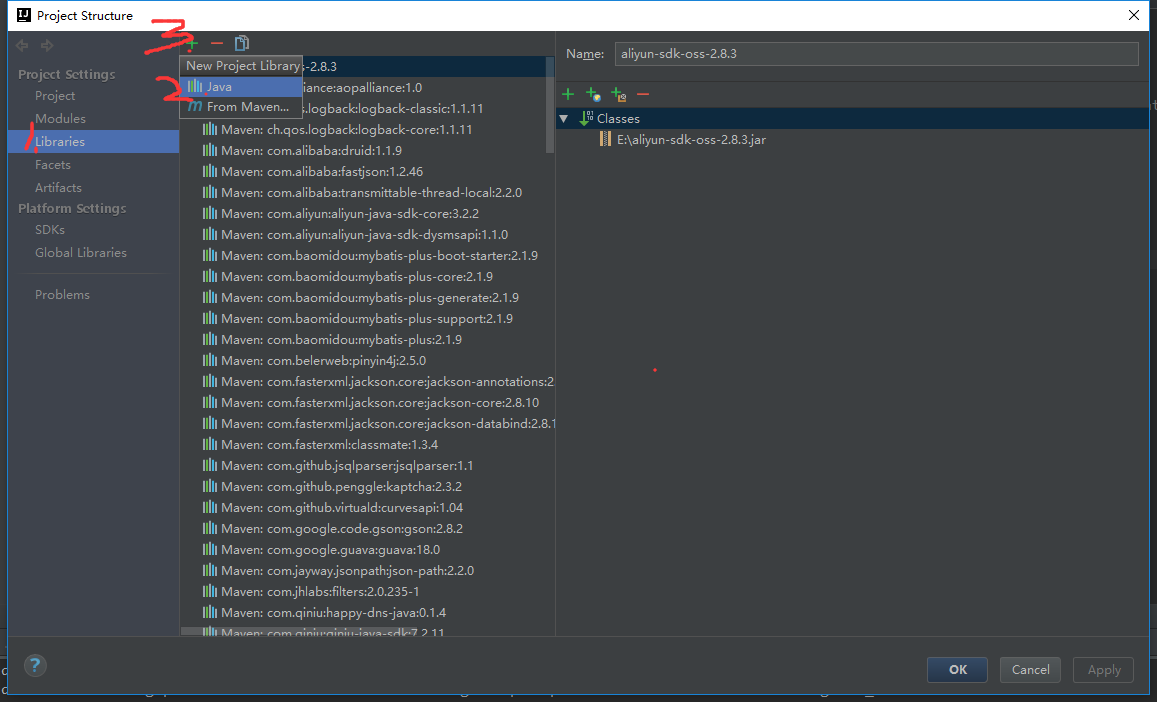This screenshot has height=702, width=1157.
Task: Click the help question mark button
Action: click(35, 665)
